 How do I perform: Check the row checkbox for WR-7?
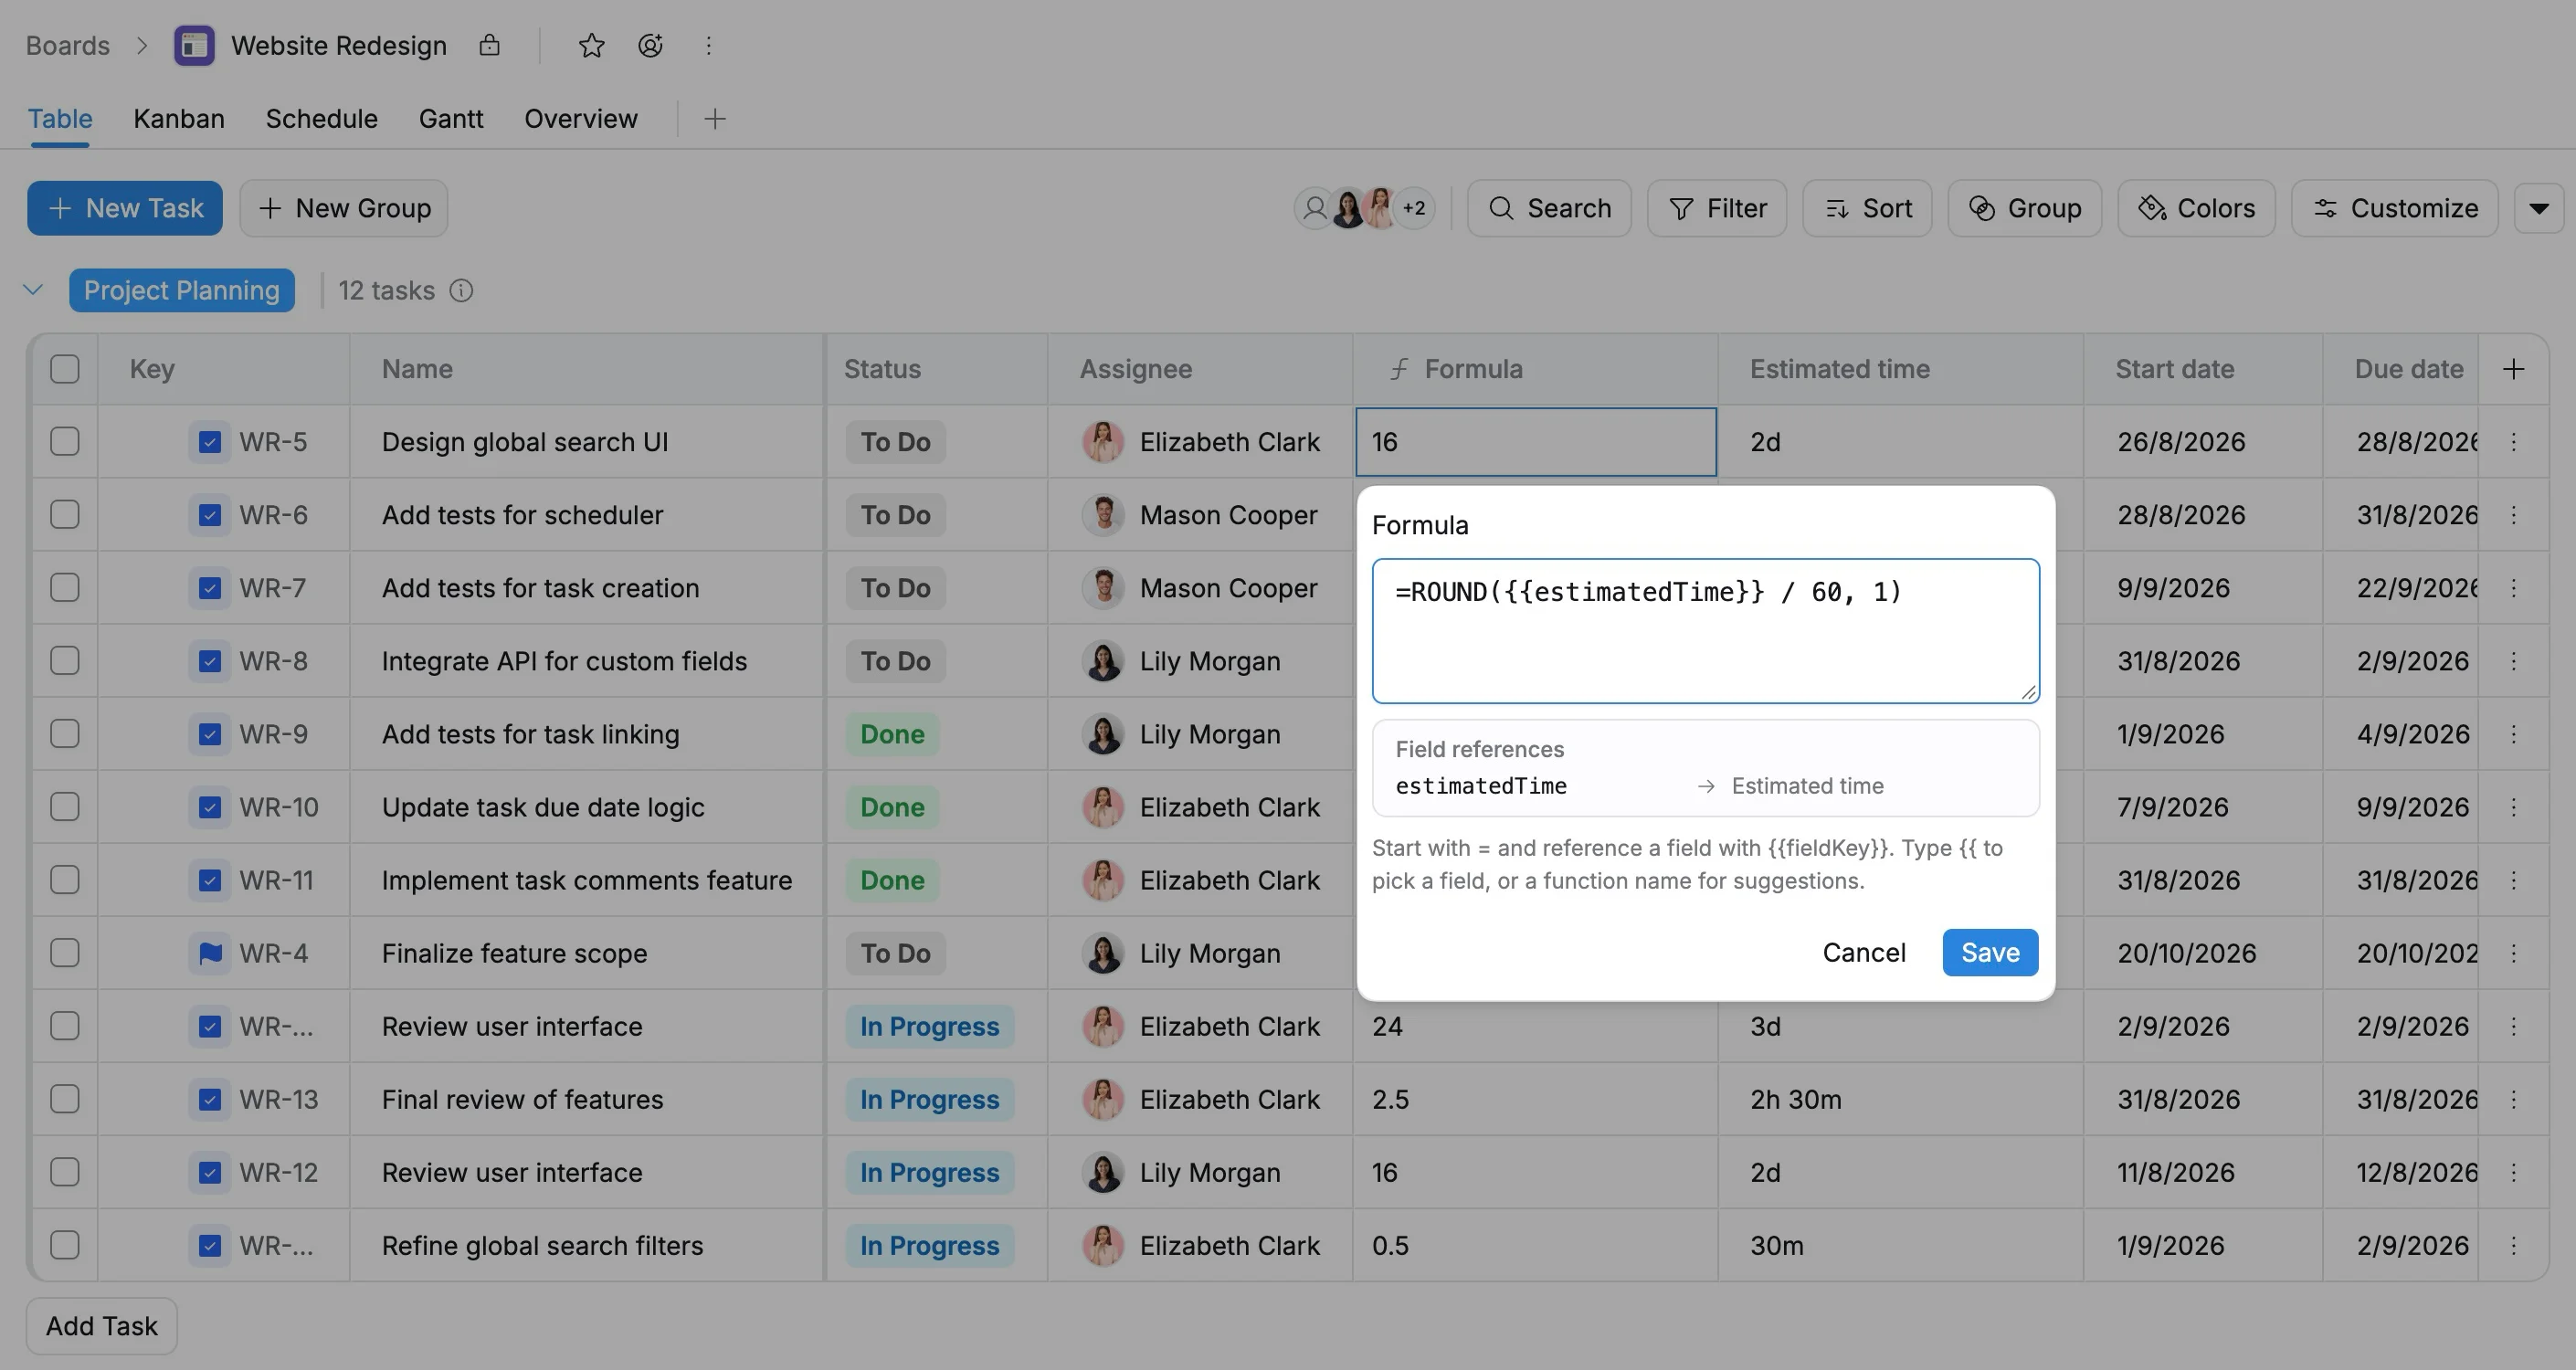65,588
